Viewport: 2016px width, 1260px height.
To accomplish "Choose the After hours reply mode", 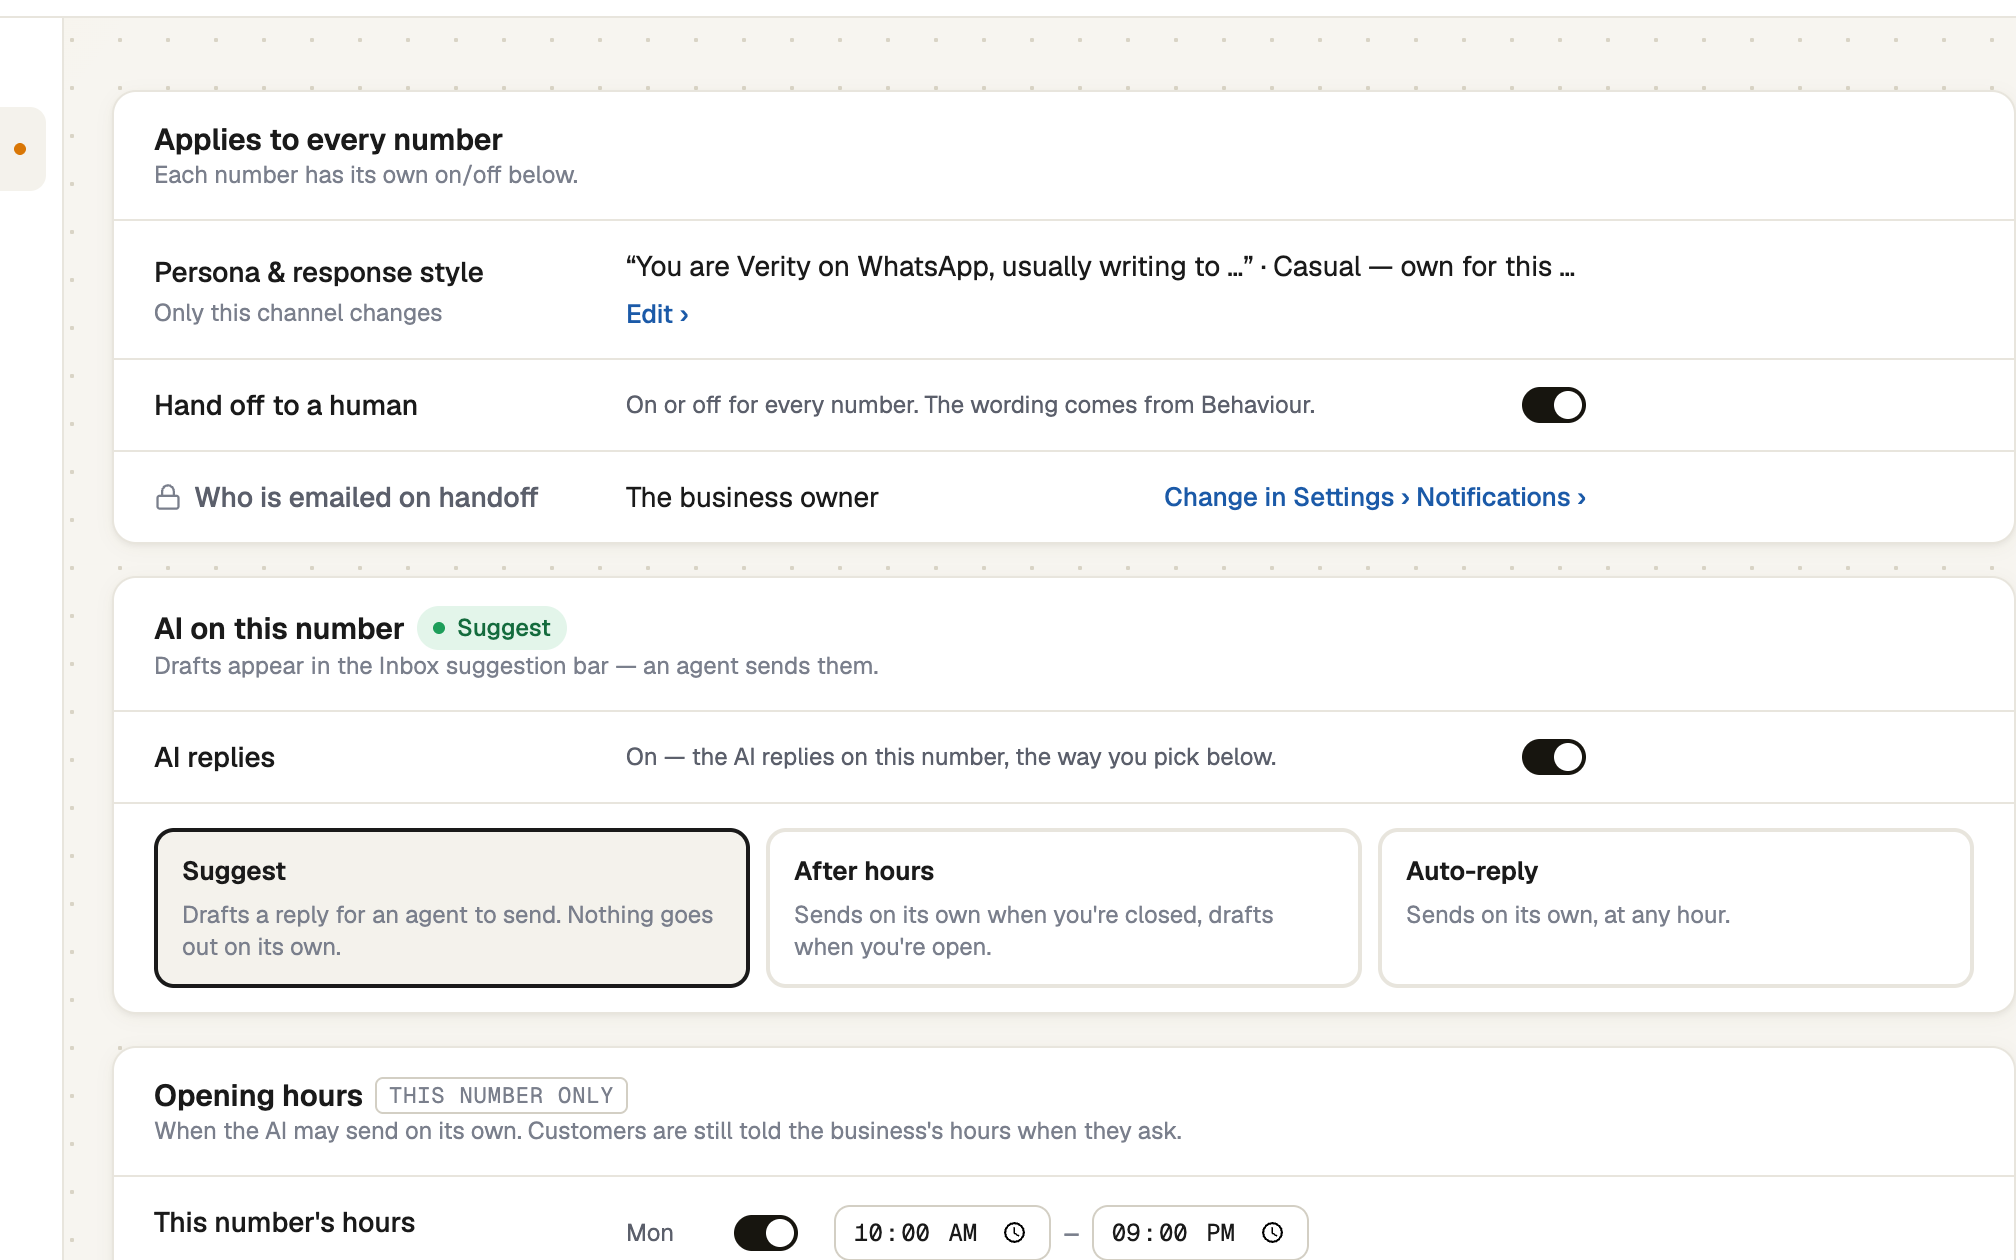I will 1063,907.
